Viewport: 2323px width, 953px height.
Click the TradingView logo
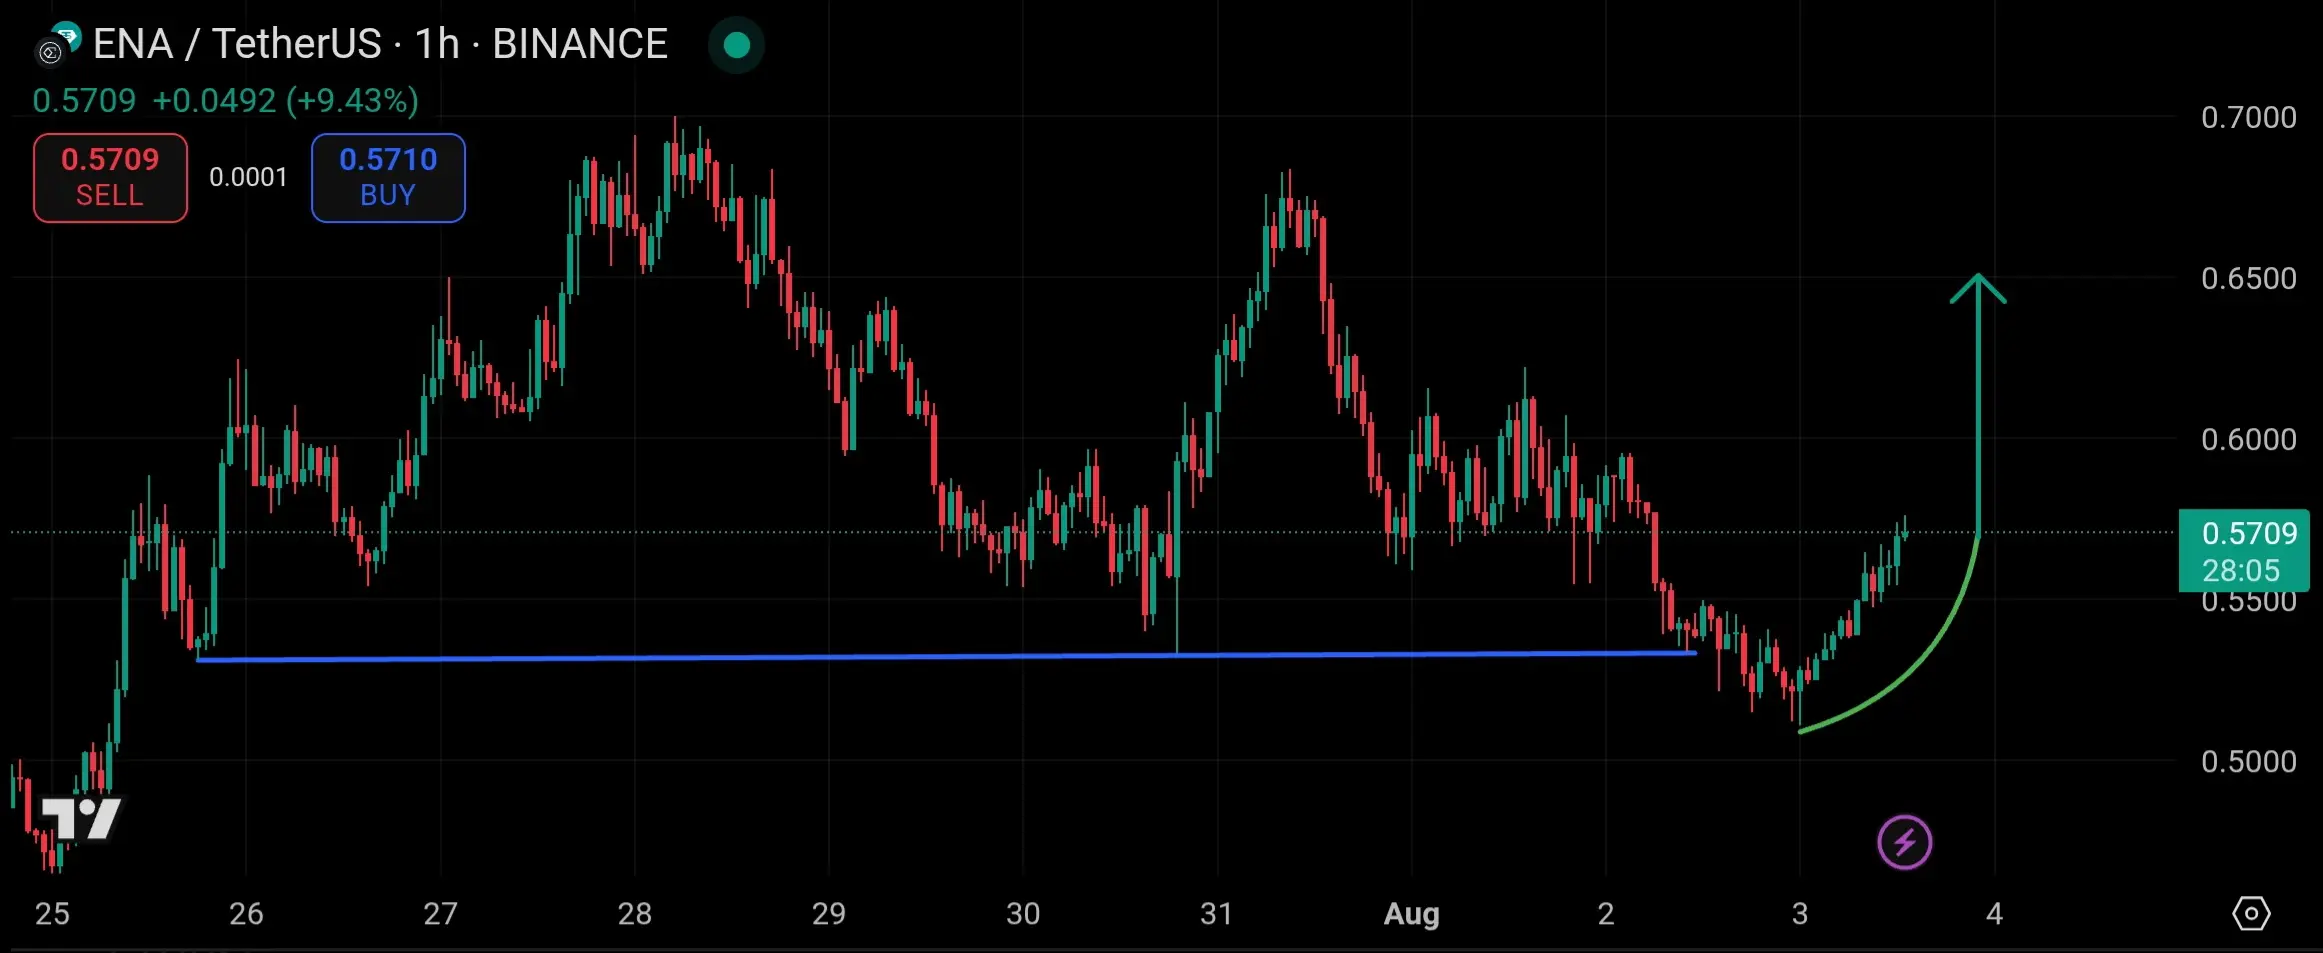point(81,819)
